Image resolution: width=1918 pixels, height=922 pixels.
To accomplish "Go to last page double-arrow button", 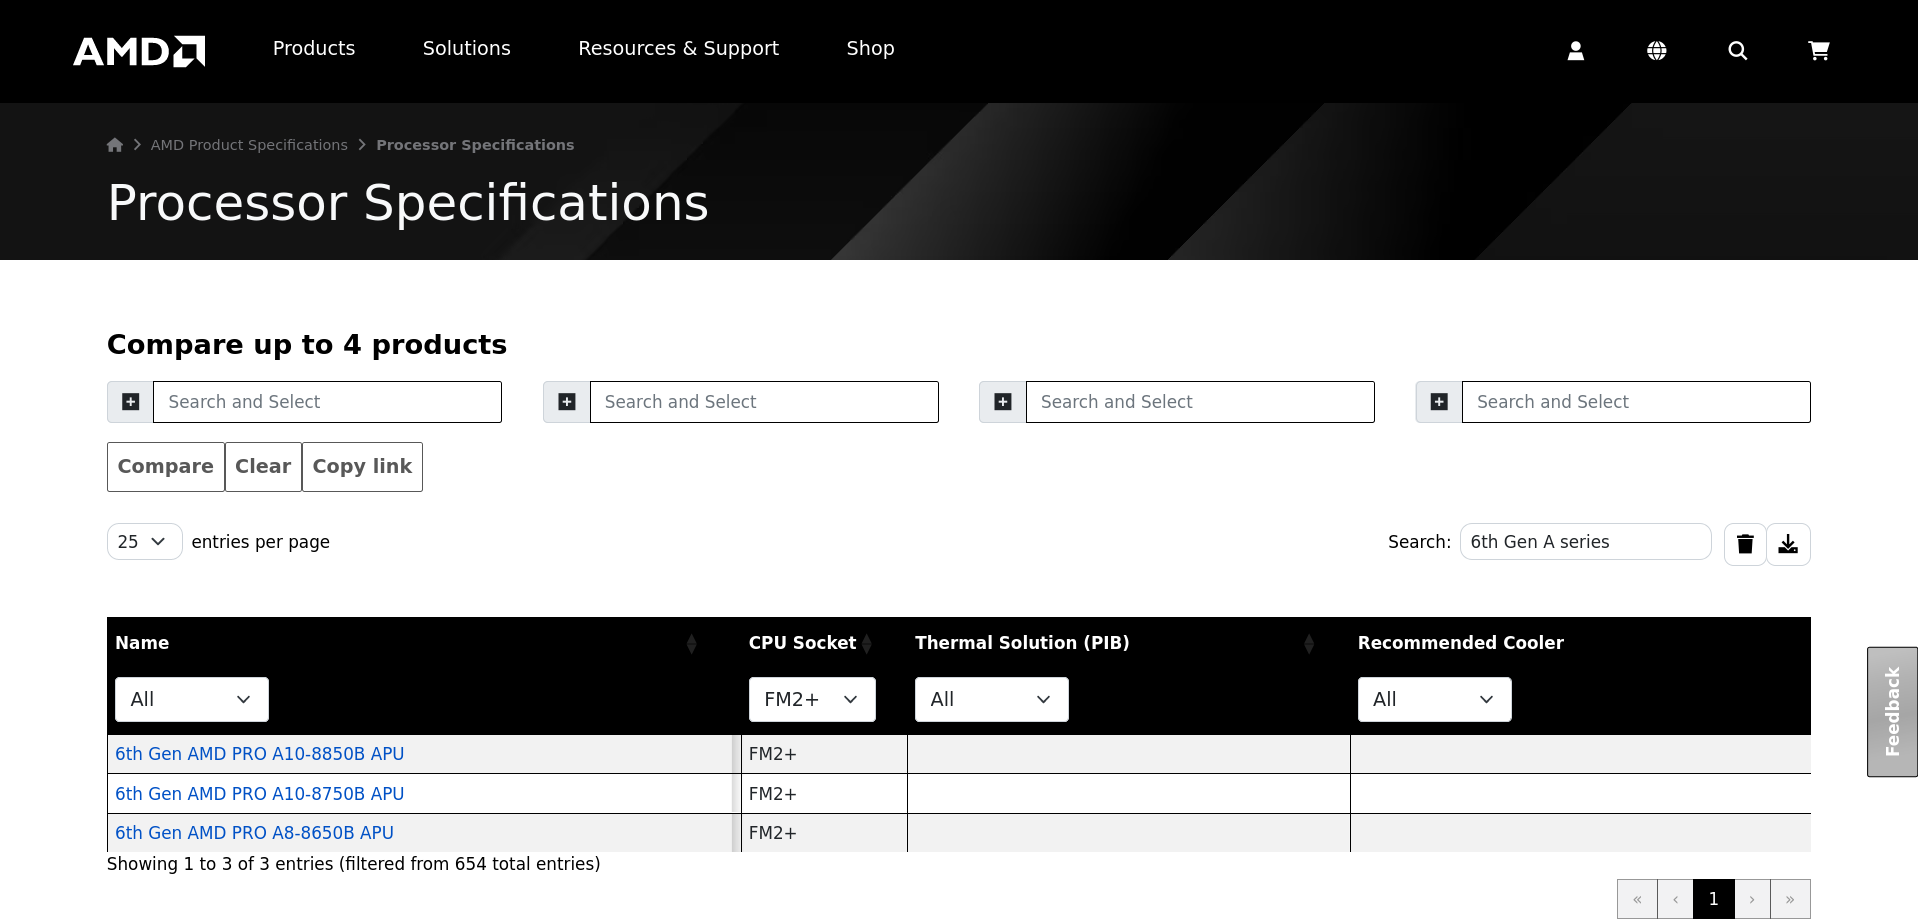I will (1790, 899).
